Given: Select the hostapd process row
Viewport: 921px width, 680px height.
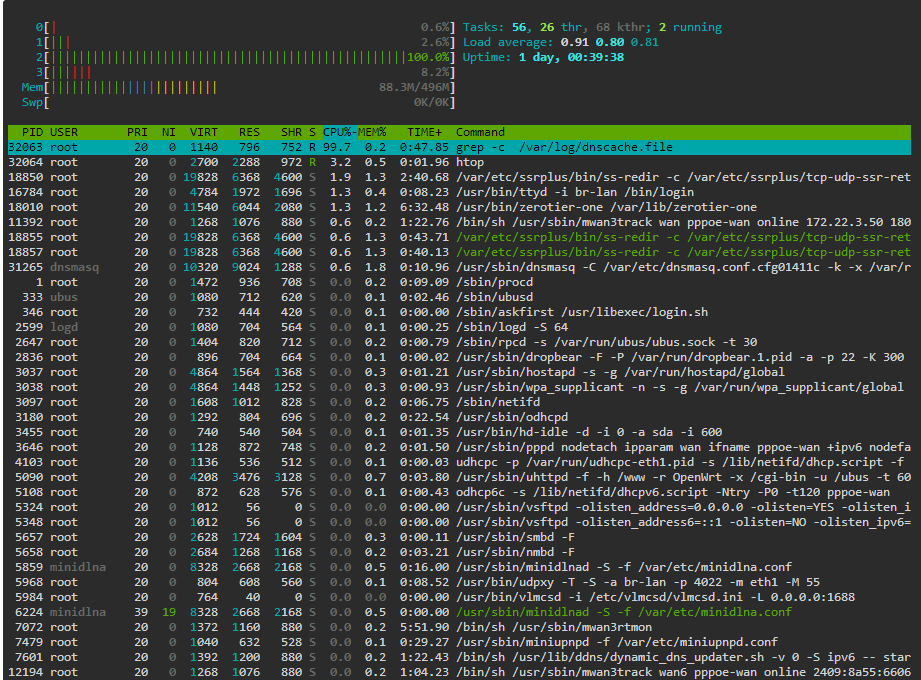Looking at the screenshot, I should coord(459,372).
